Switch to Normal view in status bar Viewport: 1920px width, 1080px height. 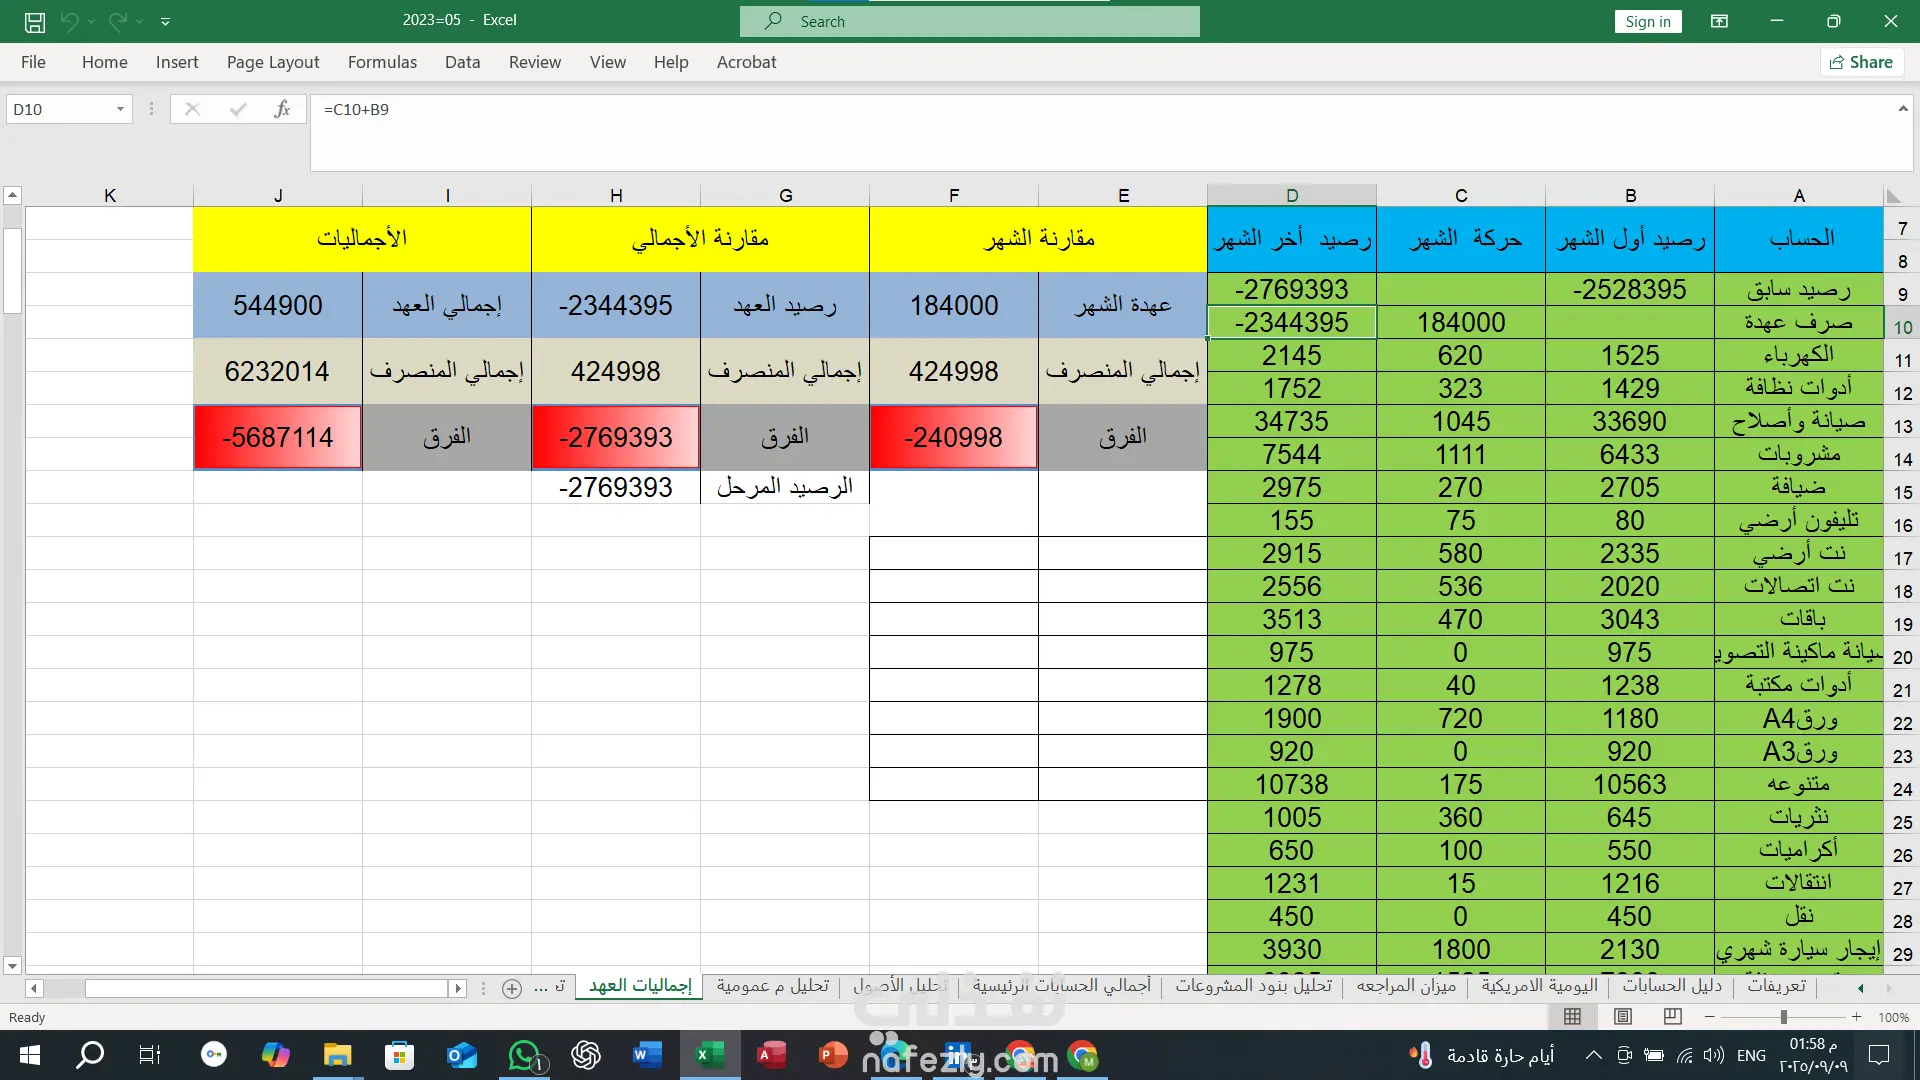pyautogui.click(x=1572, y=1017)
